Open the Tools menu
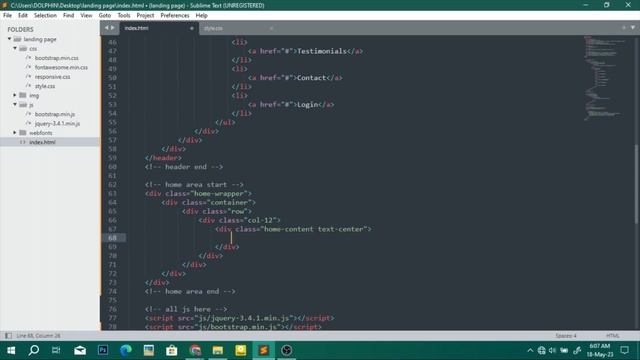The width and height of the screenshot is (640, 360). (124, 16)
